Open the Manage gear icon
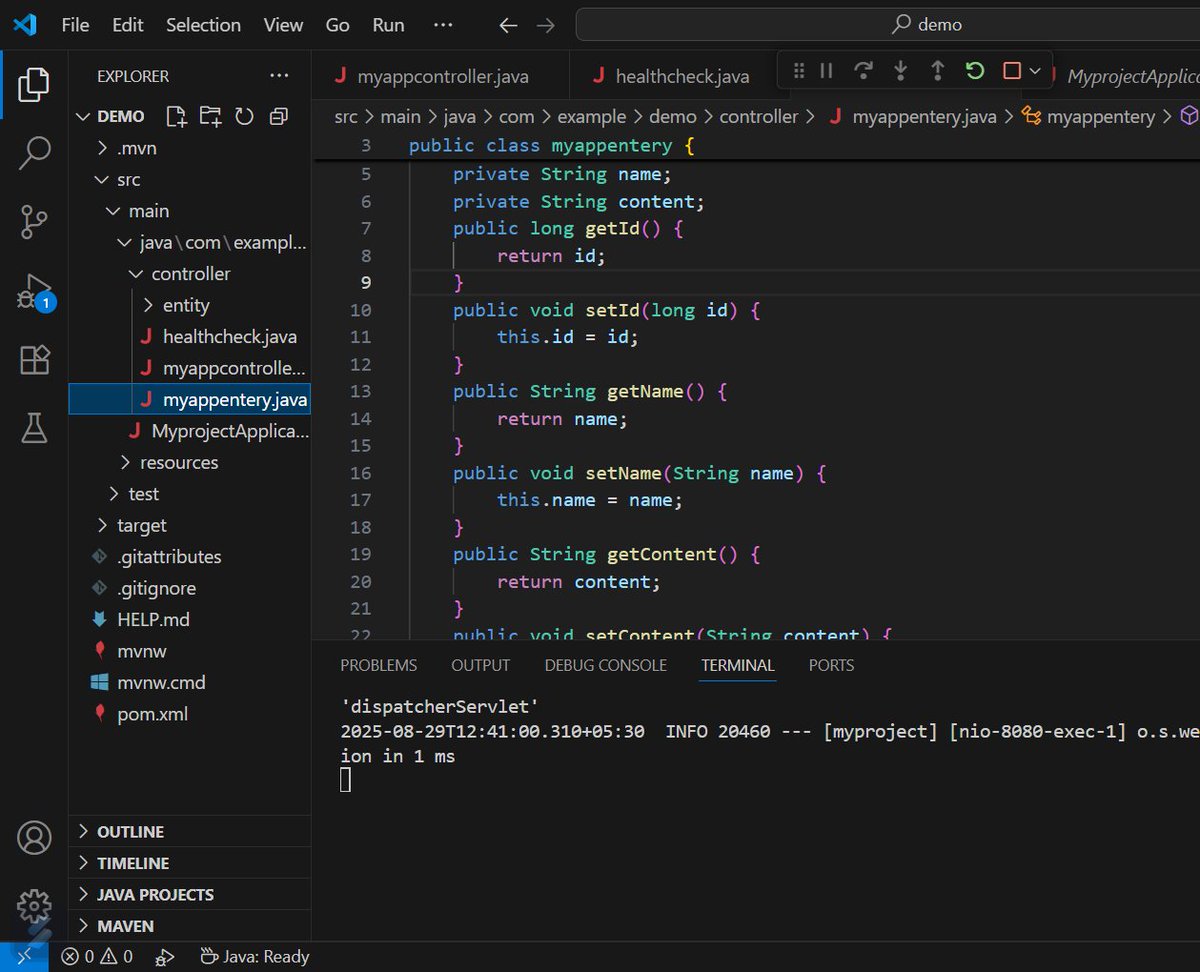Viewport: 1200px width, 972px height. 34,906
